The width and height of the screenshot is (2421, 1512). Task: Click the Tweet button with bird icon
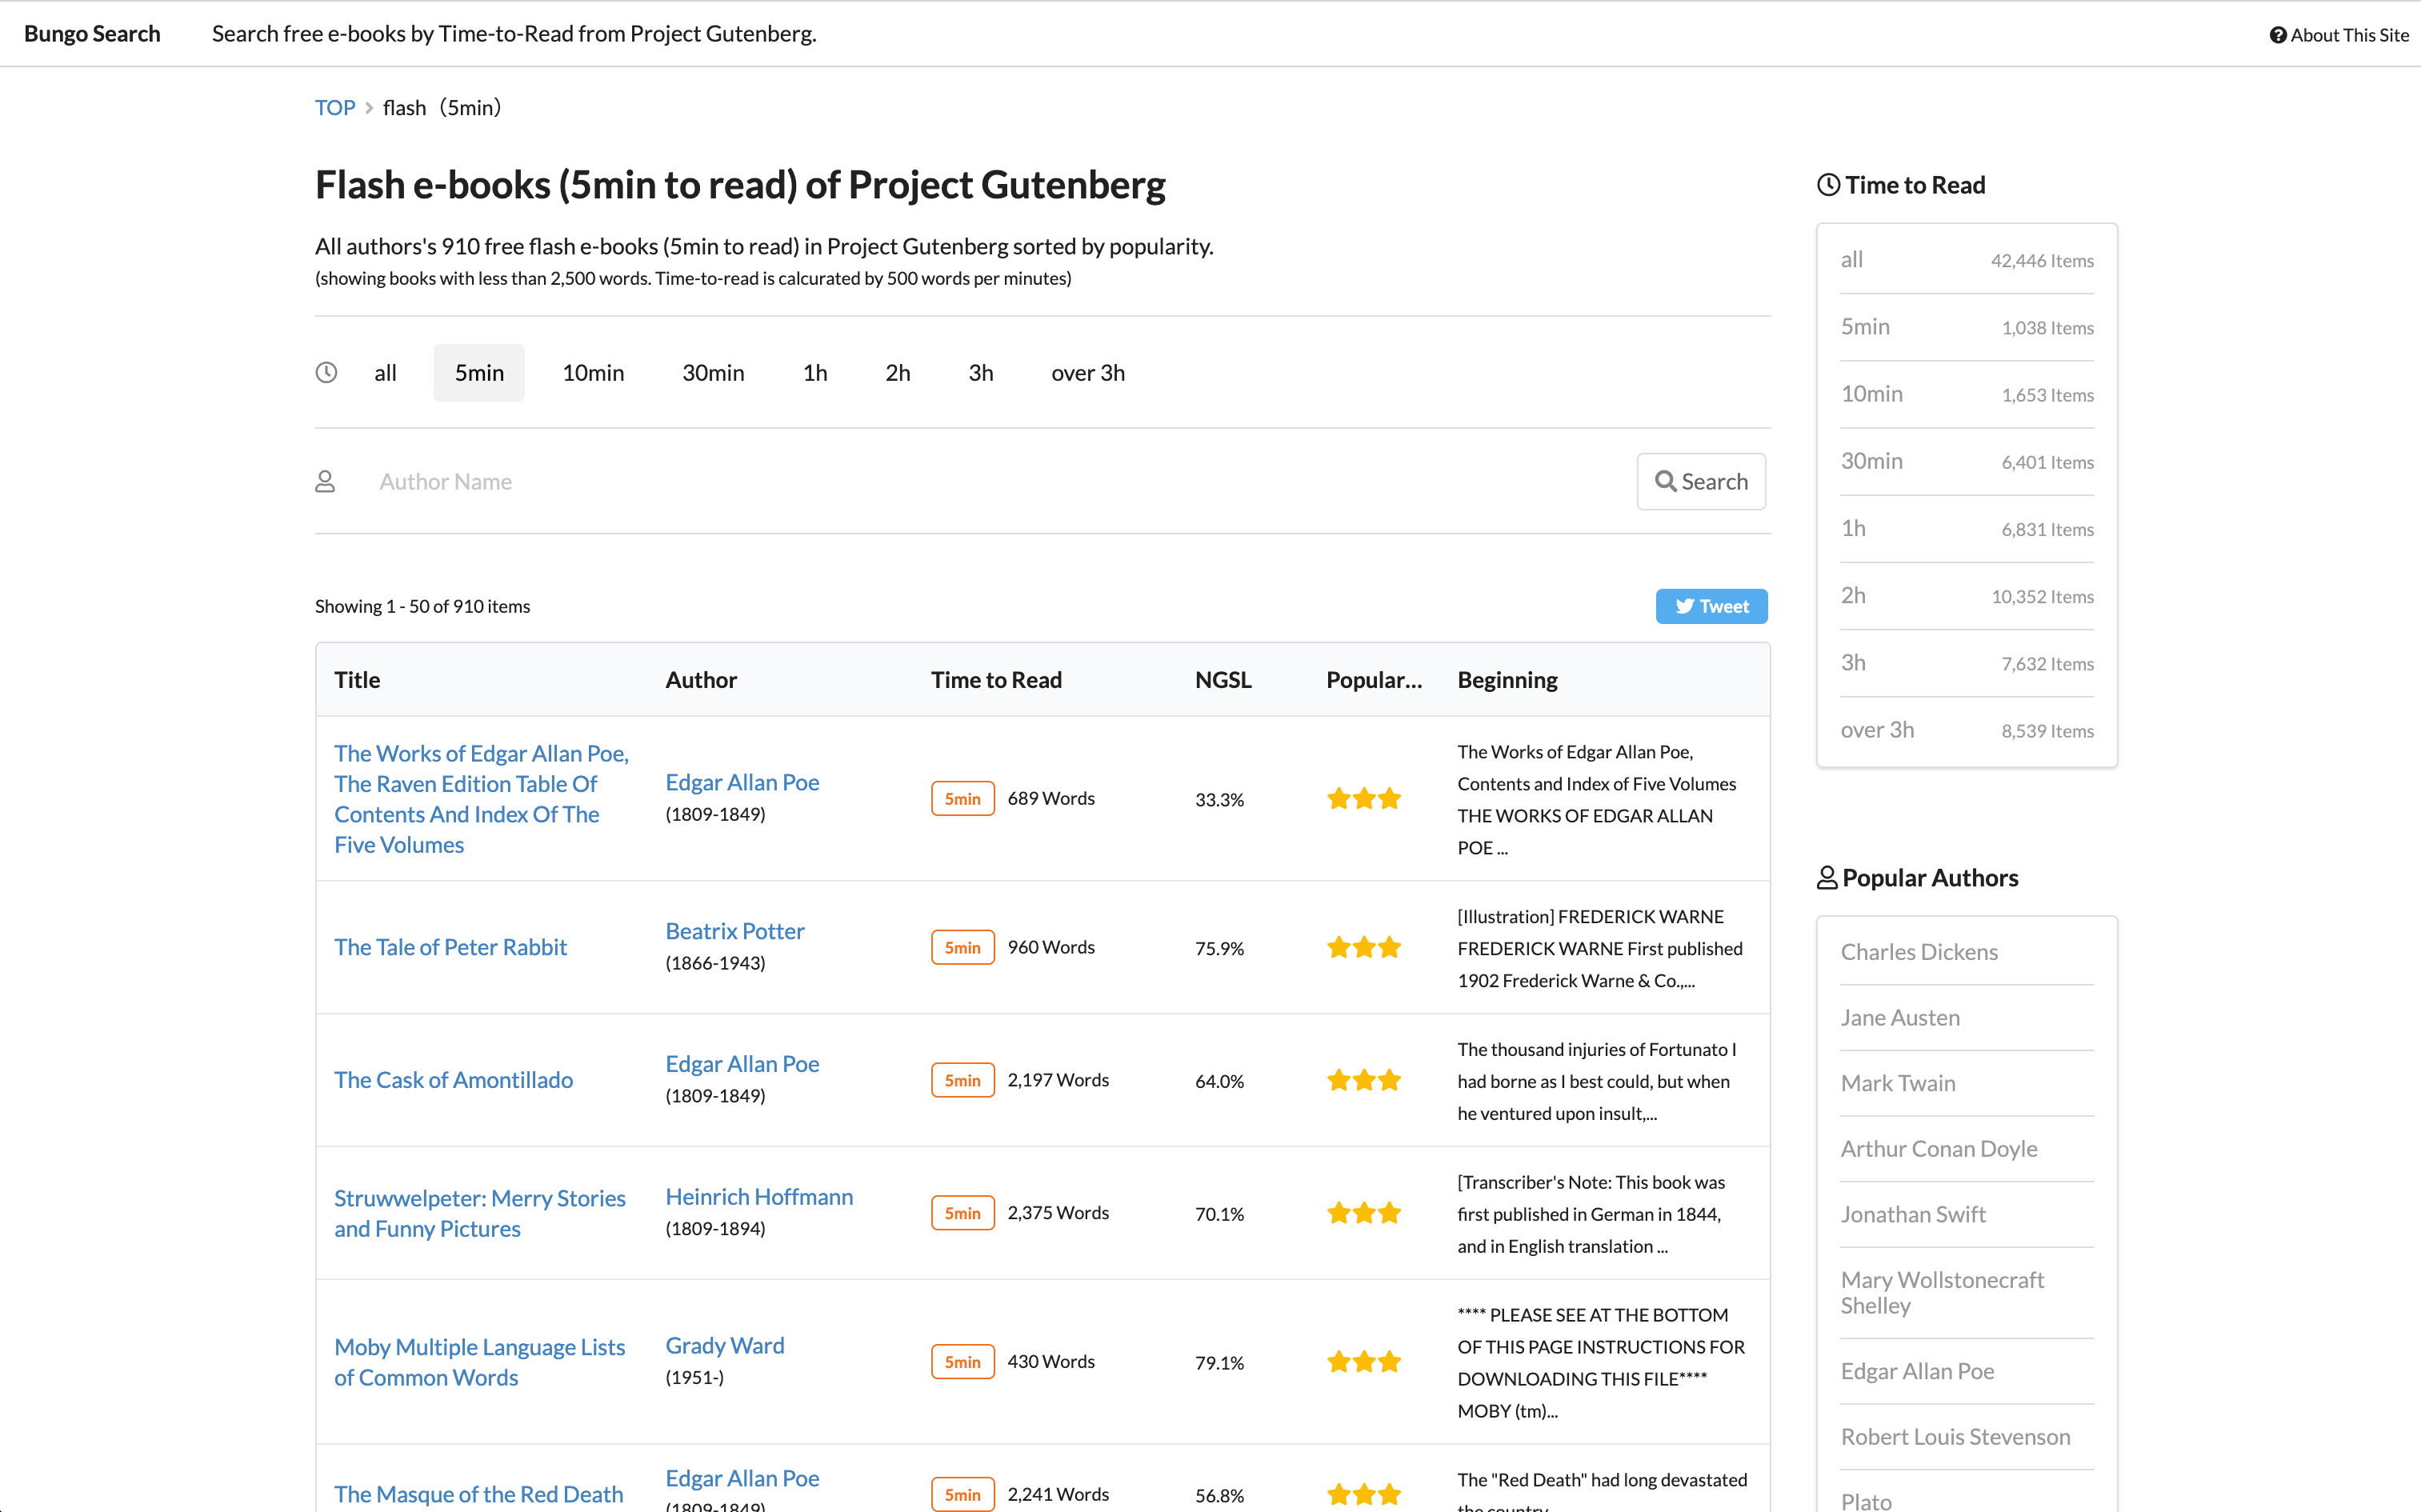pos(1711,606)
